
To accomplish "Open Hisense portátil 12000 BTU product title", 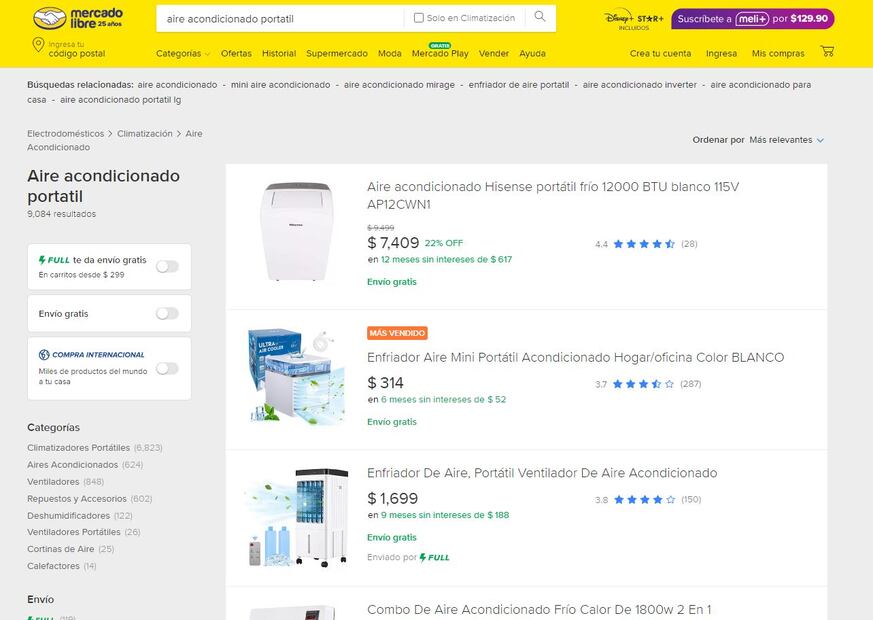I will 553,195.
